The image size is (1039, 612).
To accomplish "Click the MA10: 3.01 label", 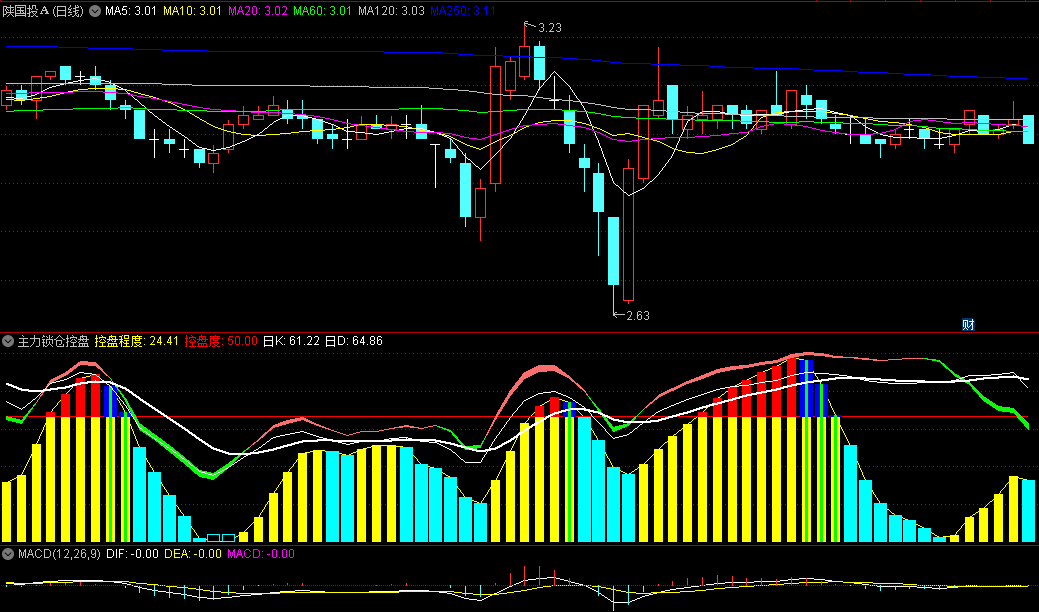I will 192,11.
